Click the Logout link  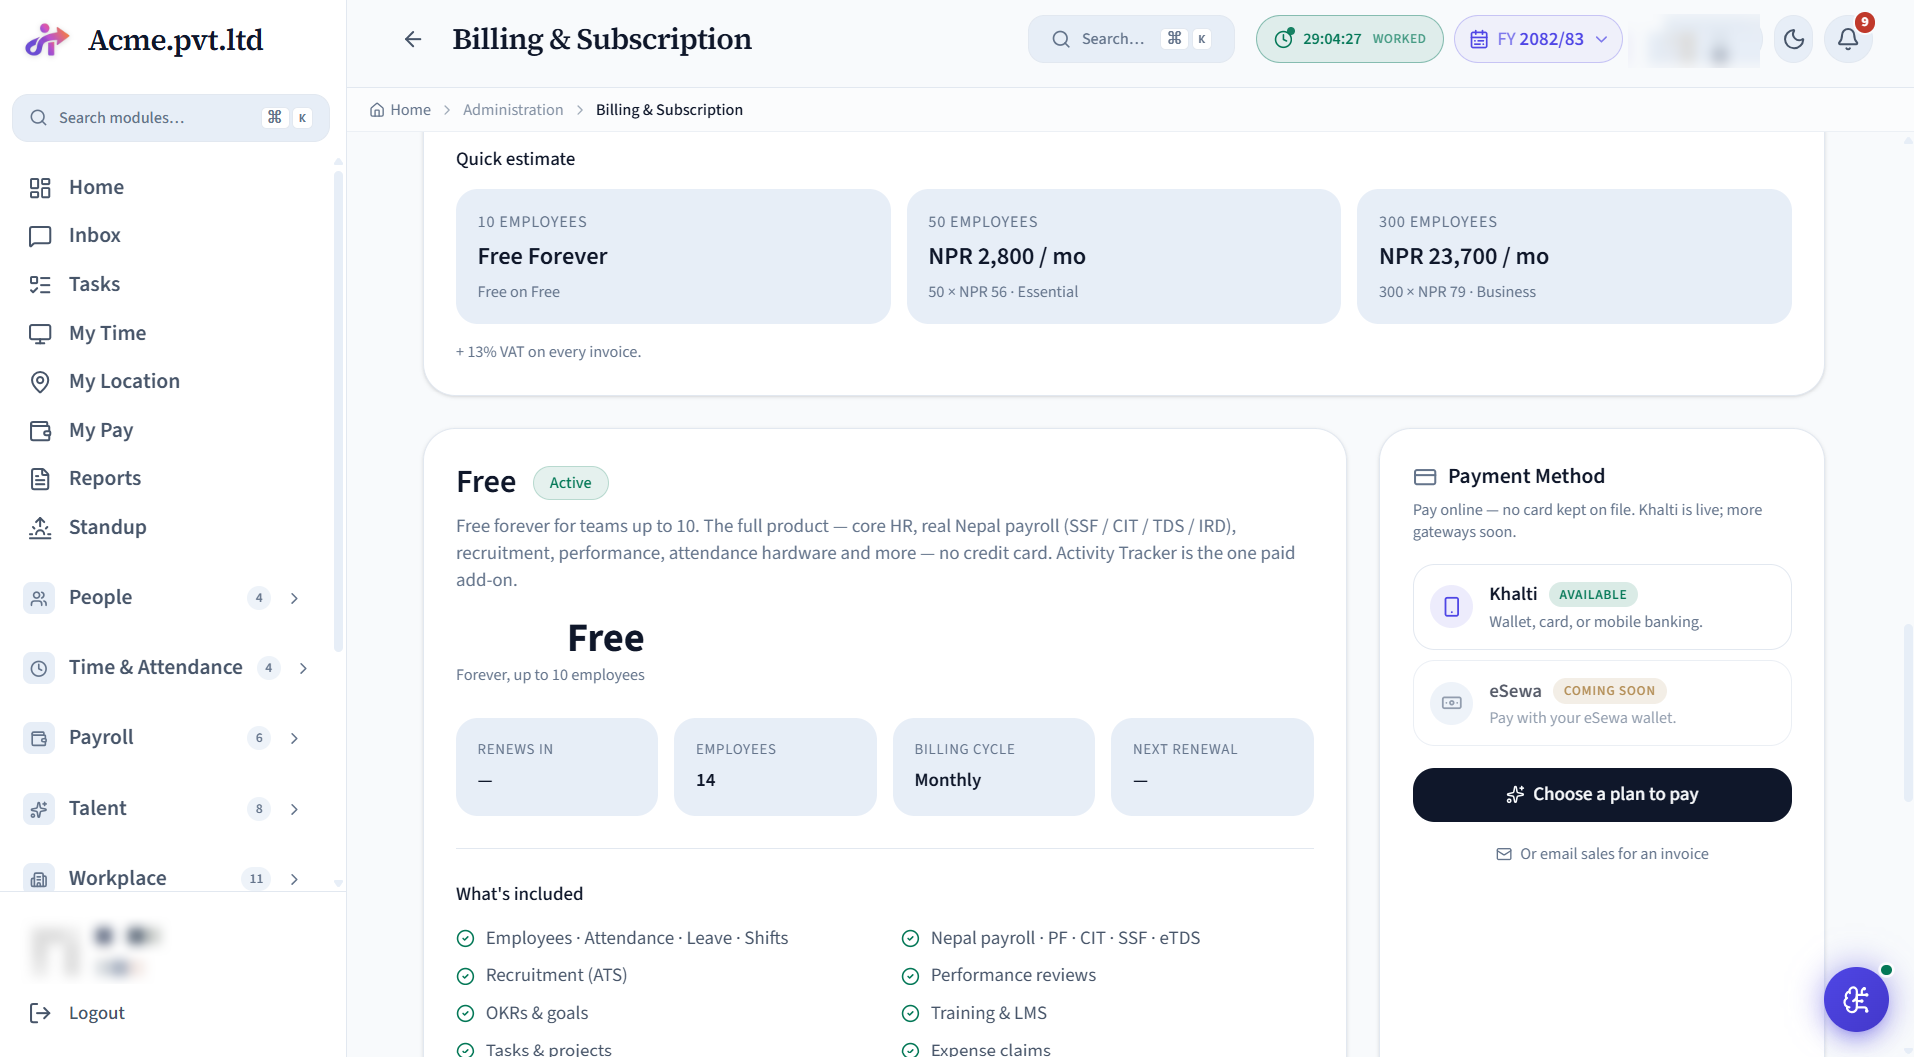[96, 1013]
